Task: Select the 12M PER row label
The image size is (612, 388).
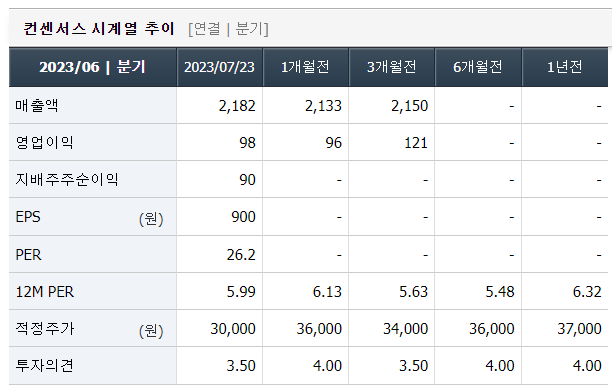Action: (44, 292)
